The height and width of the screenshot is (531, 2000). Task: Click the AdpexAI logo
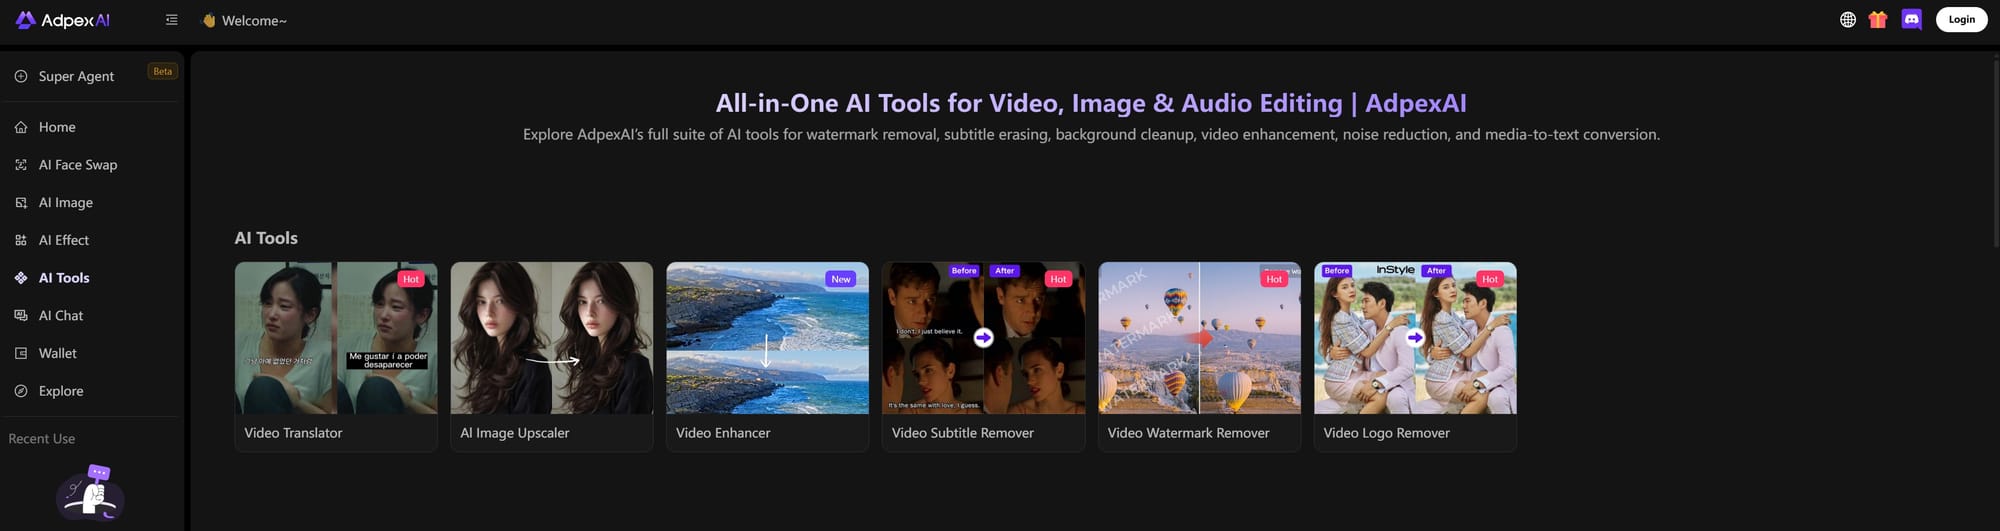click(x=62, y=20)
